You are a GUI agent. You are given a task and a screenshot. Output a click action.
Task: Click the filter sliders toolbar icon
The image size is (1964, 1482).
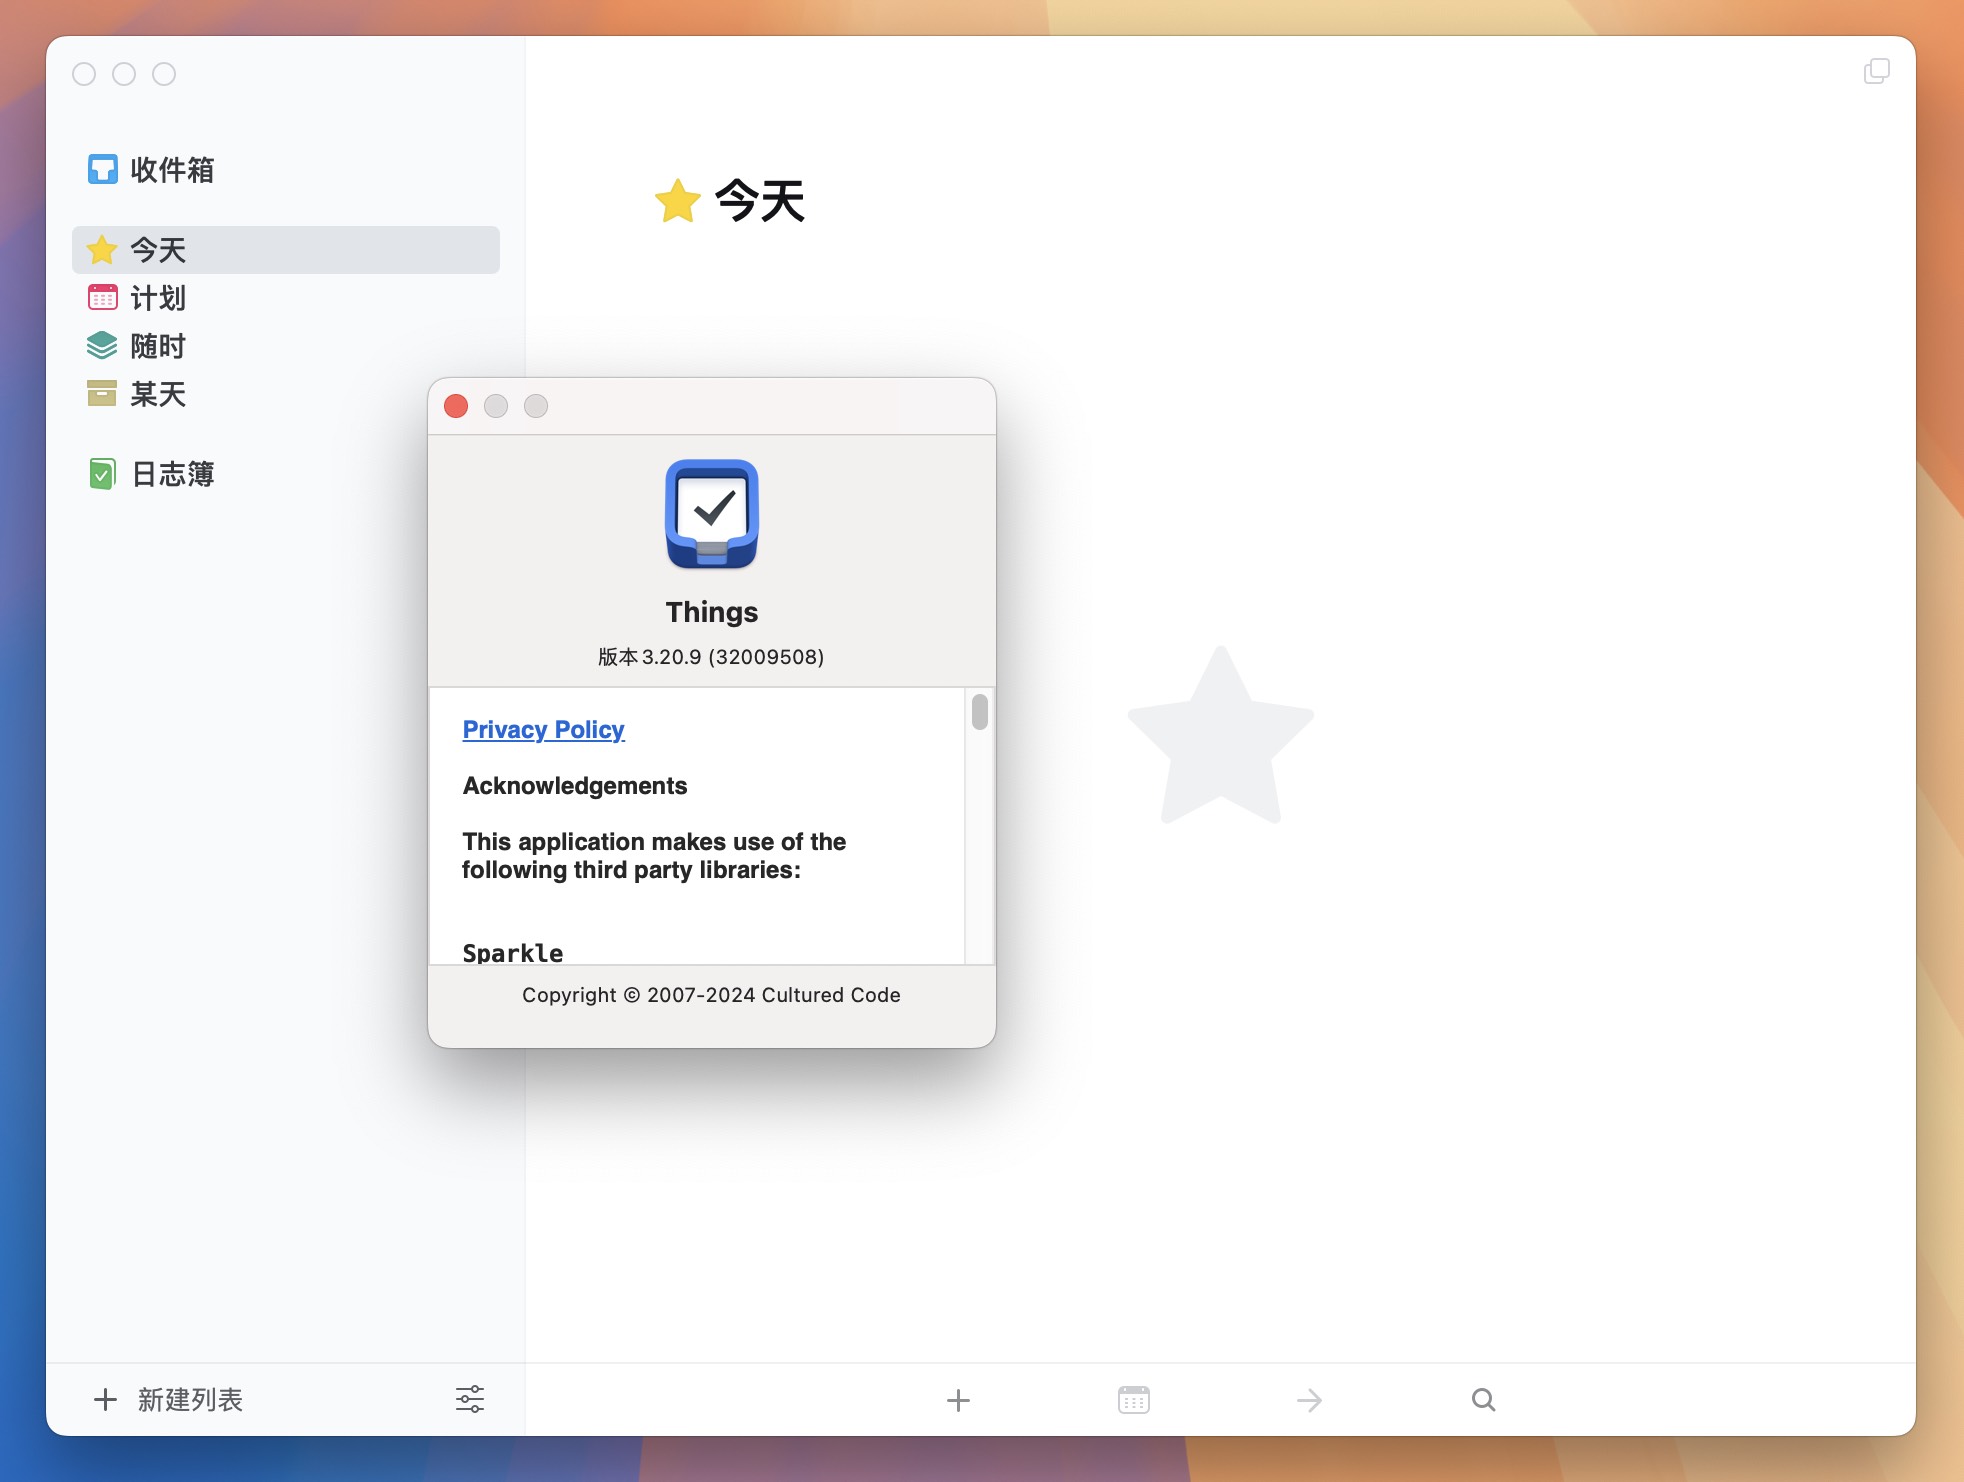tap(470, 1398)
